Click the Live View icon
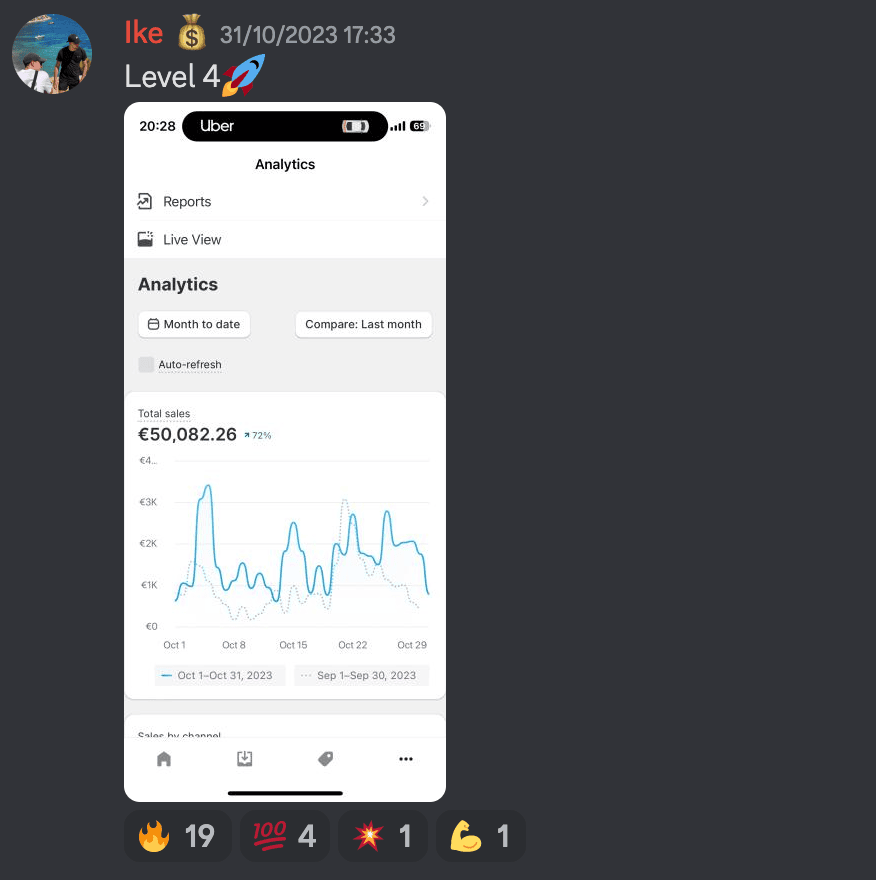The height and width of the screenshot is (880, 876). coord(145,239)
